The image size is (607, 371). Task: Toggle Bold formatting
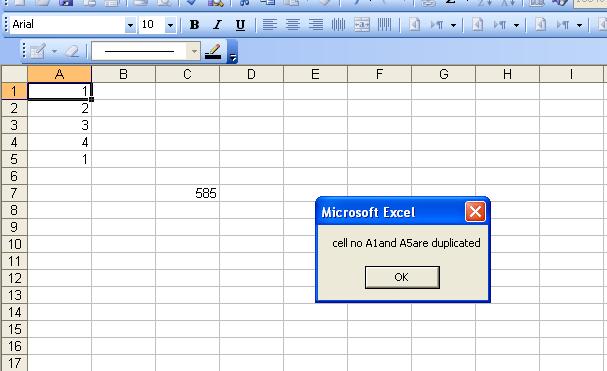click(194, 25)
